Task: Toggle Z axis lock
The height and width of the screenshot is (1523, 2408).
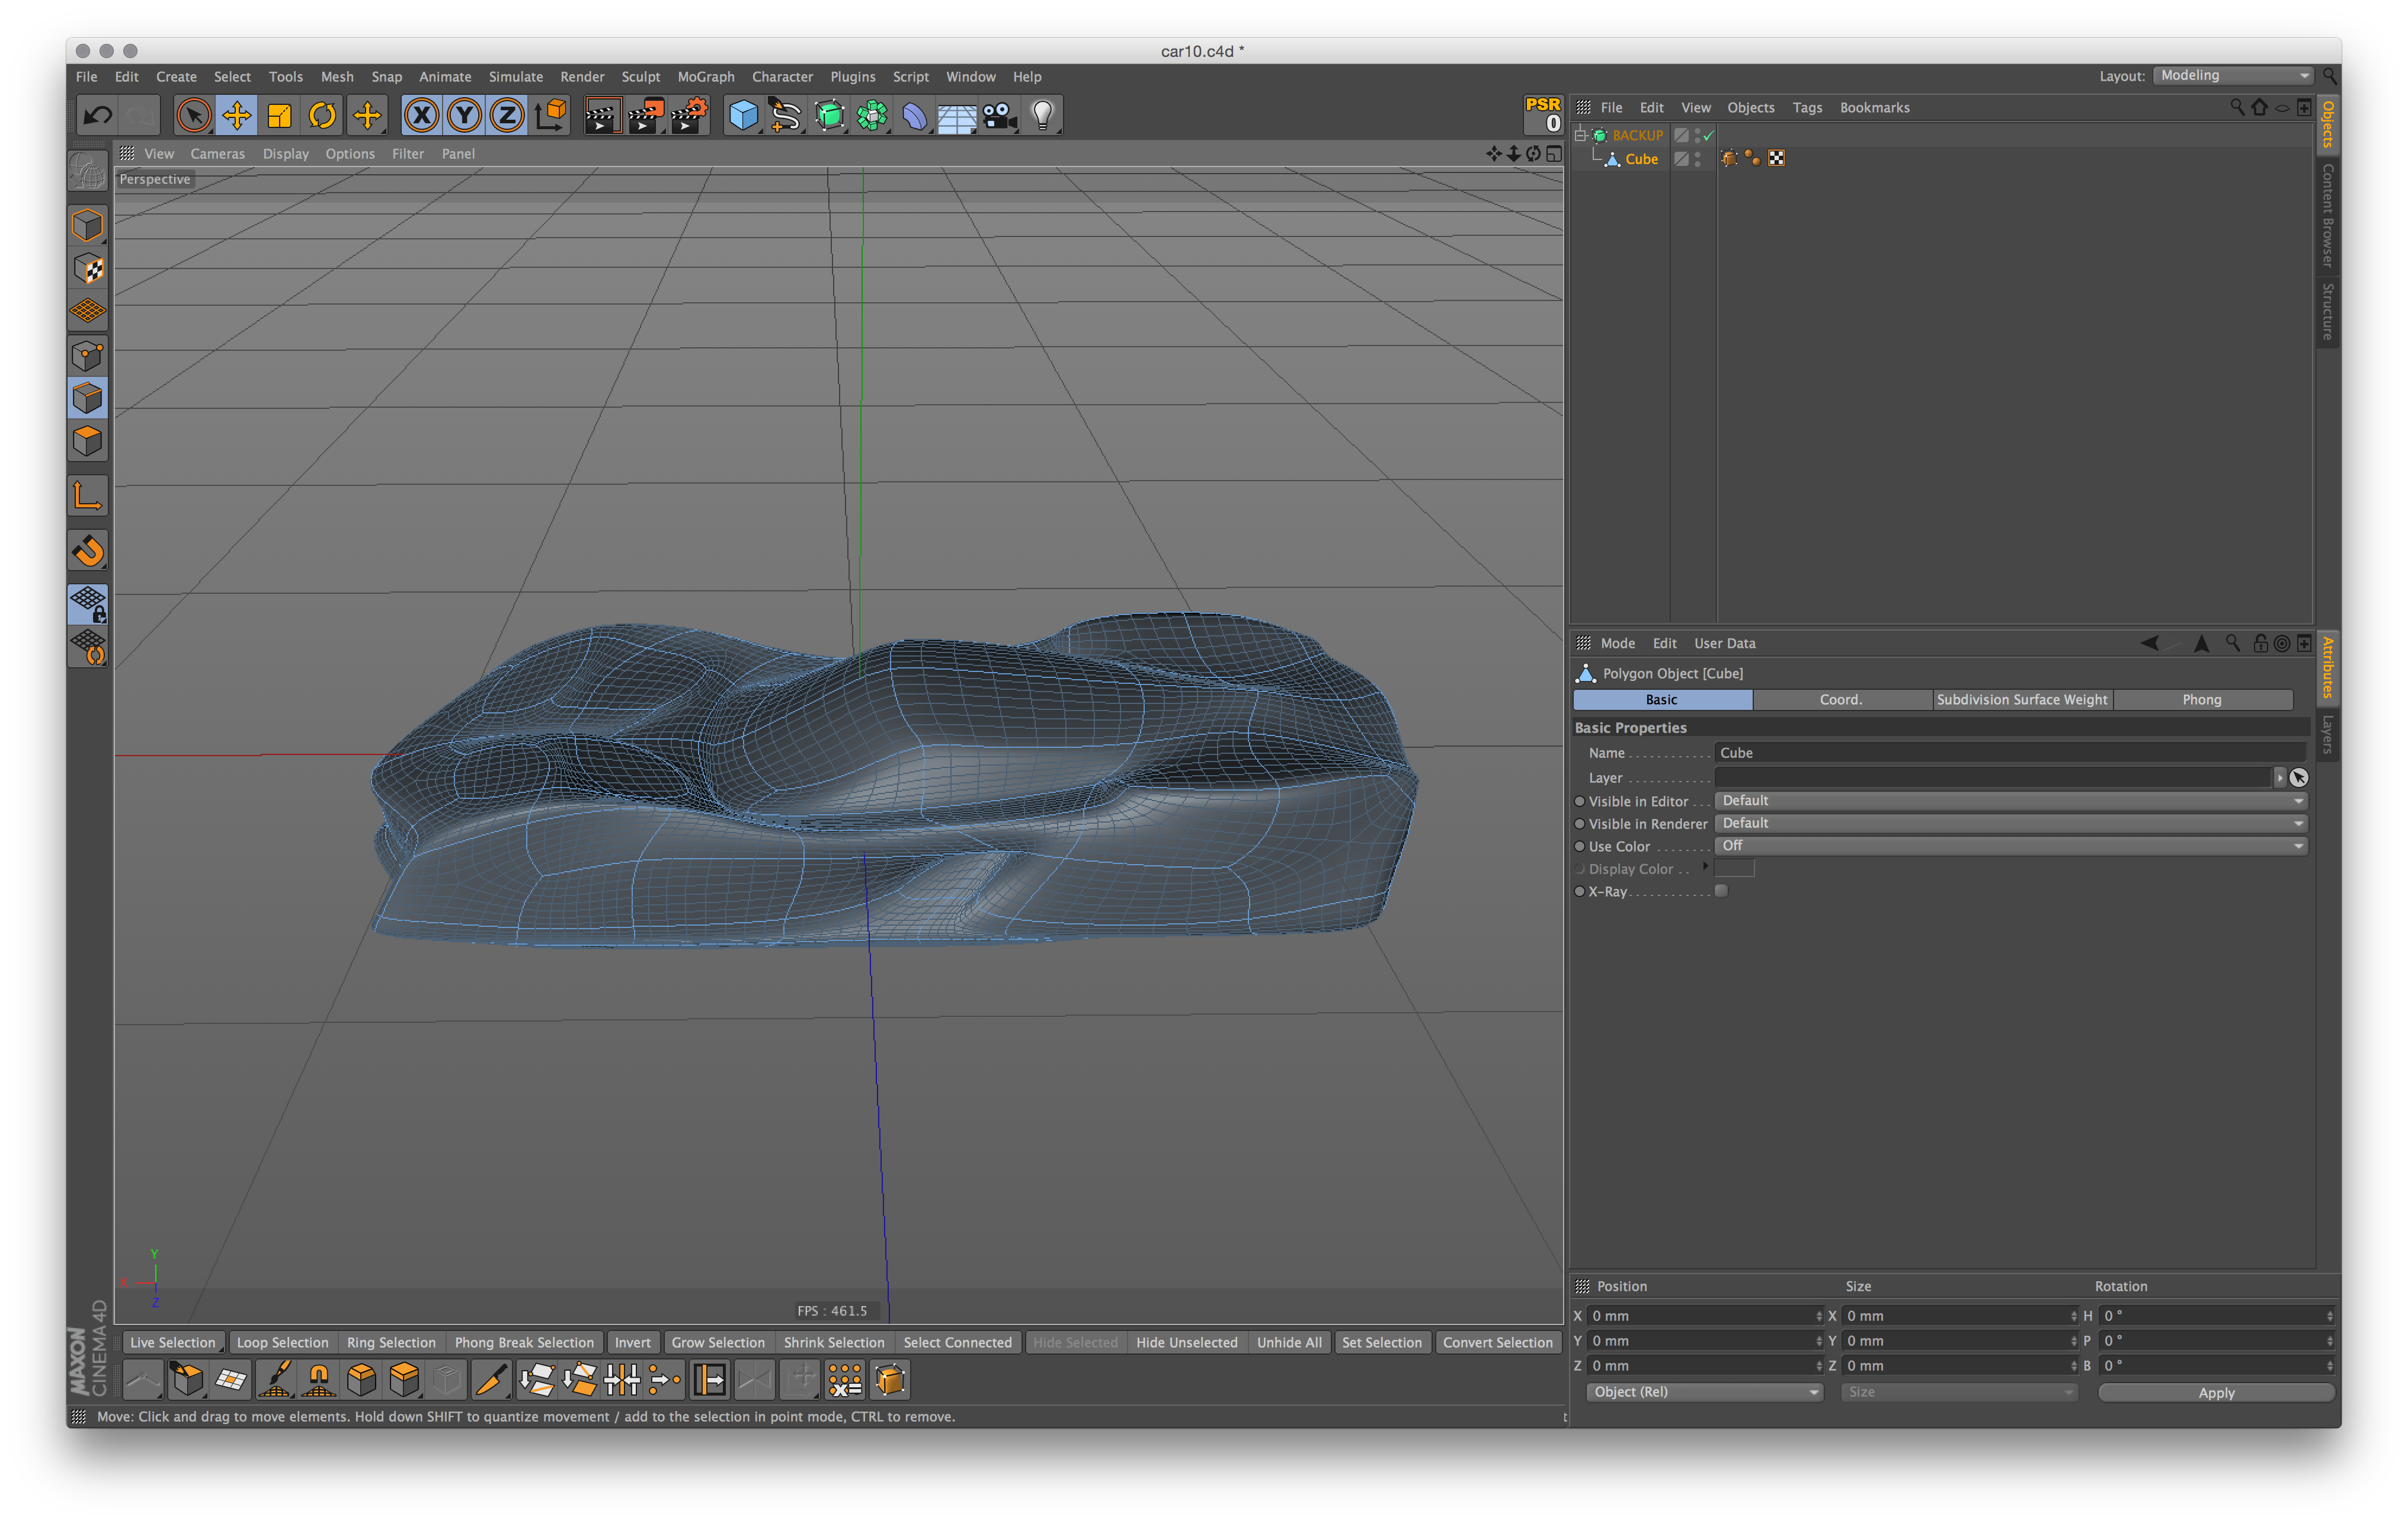Action: (x=507, y=116)
